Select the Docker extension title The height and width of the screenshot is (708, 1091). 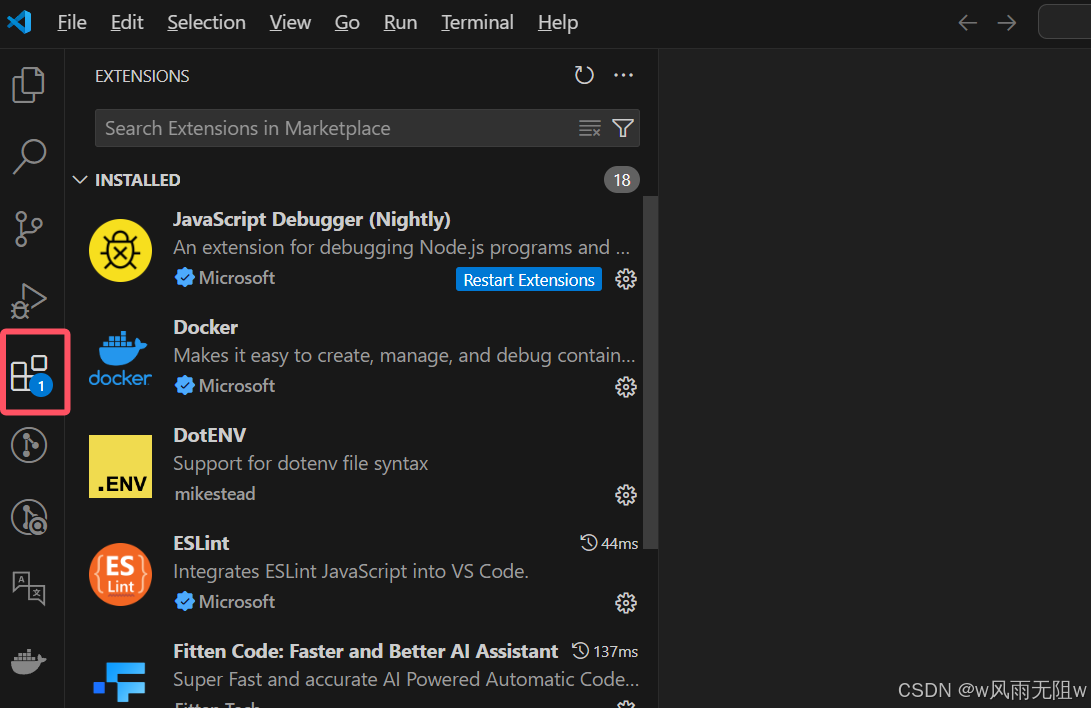[205, 328]
